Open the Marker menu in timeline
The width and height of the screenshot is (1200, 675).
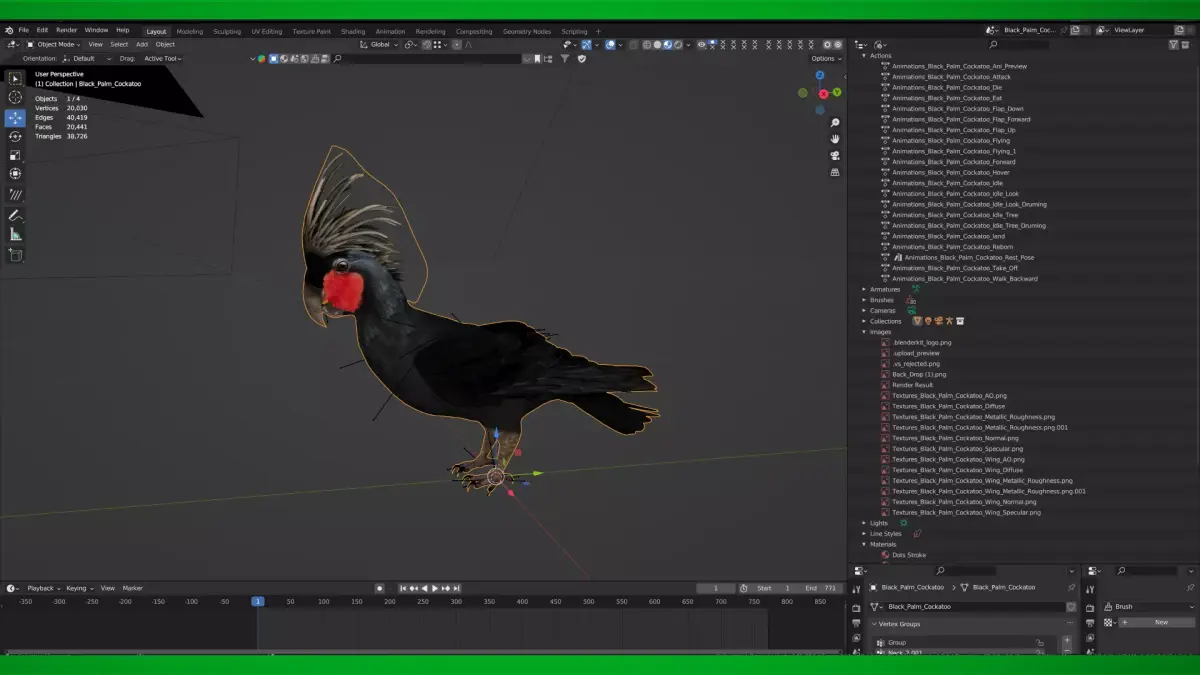132,588
